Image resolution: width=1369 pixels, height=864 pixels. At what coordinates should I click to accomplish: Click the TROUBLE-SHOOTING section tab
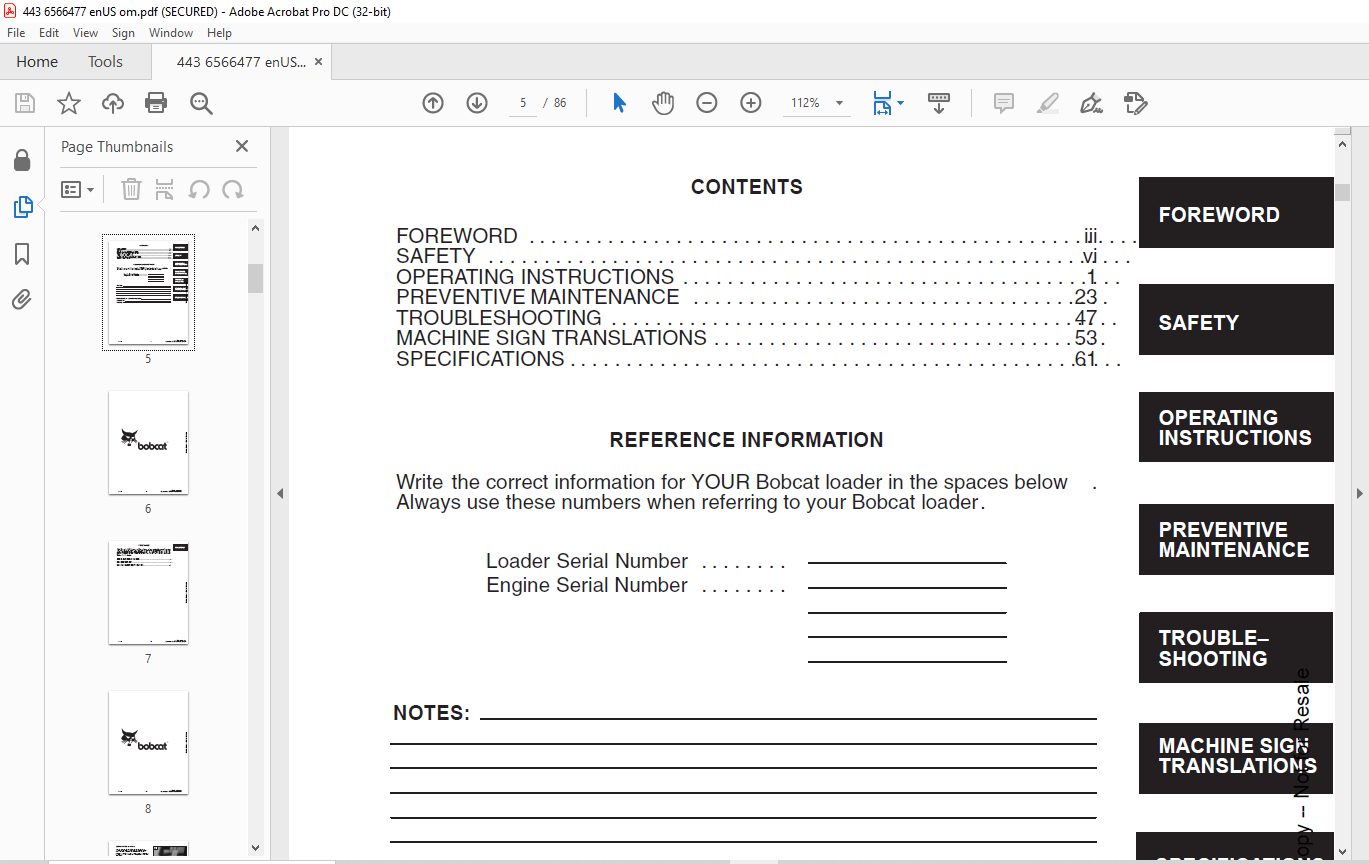pos(1236,648)
